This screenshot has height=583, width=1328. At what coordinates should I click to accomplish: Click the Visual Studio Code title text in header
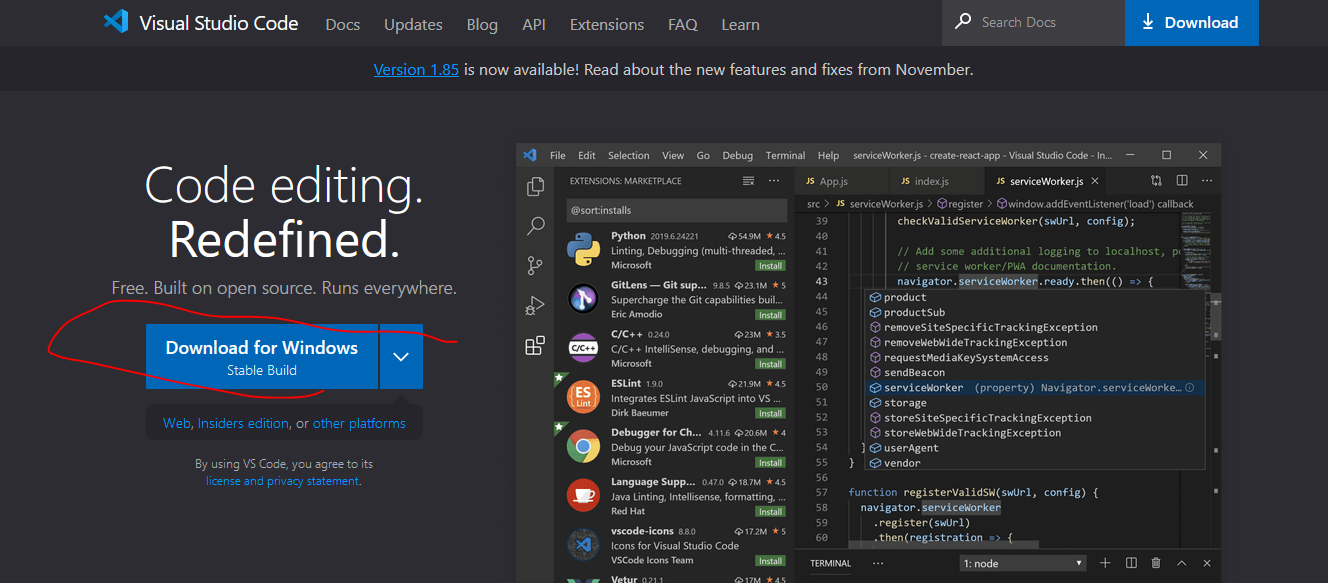219,23
